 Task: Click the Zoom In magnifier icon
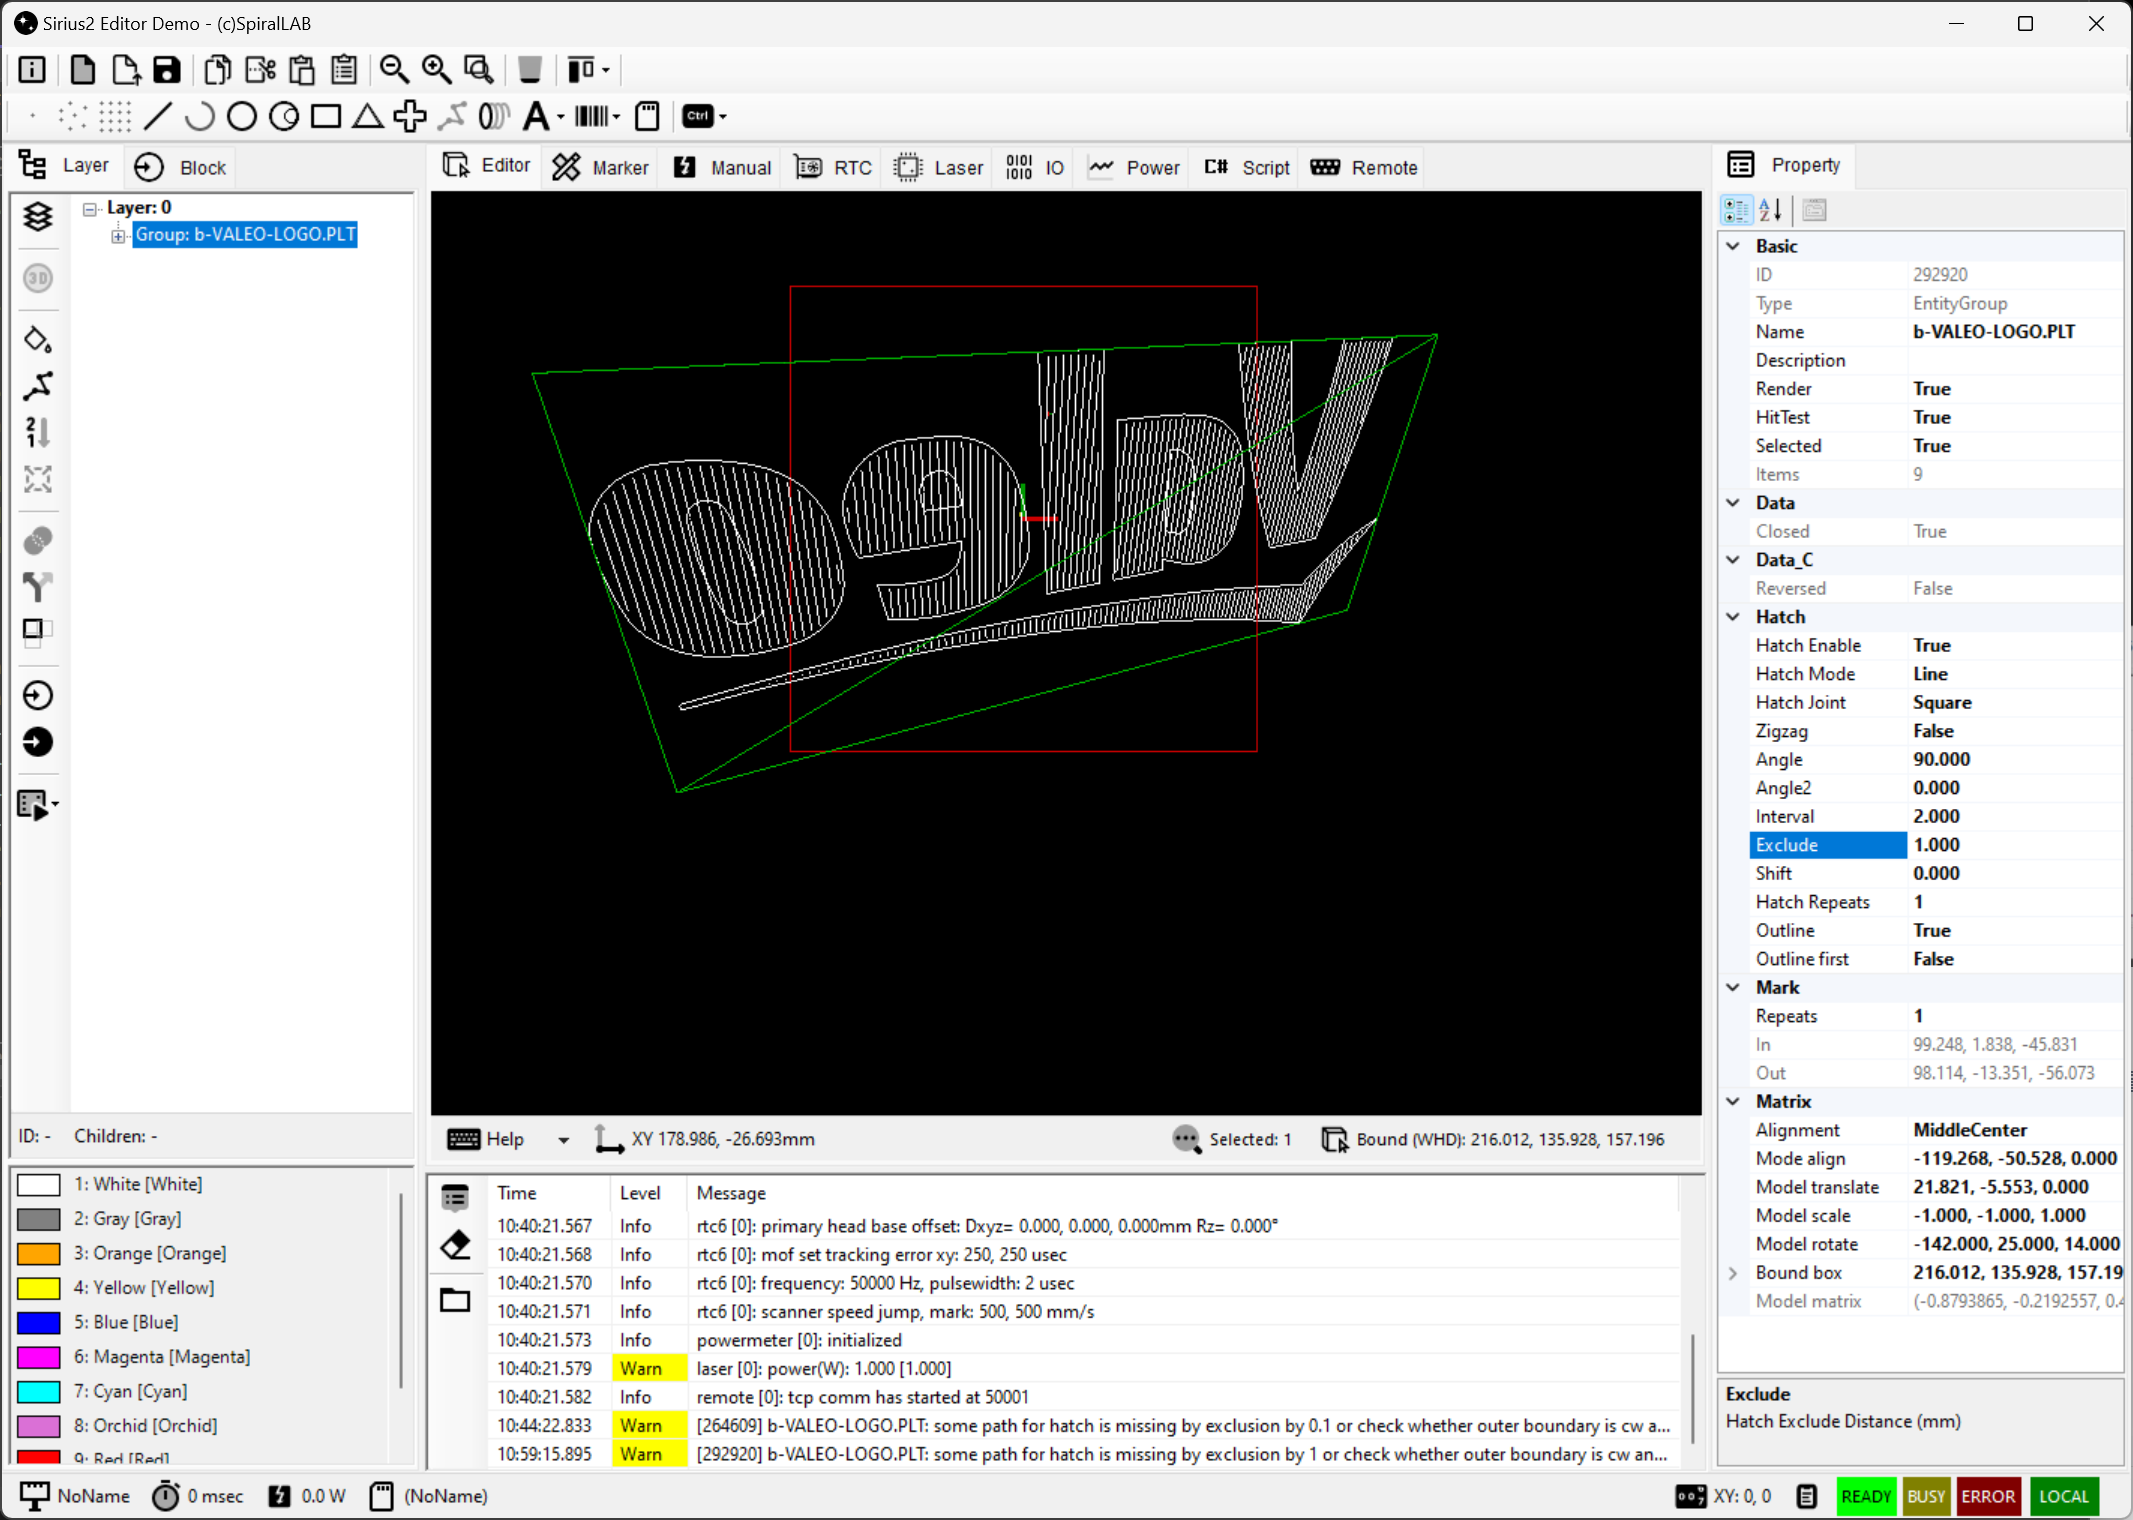coord(436,69)
